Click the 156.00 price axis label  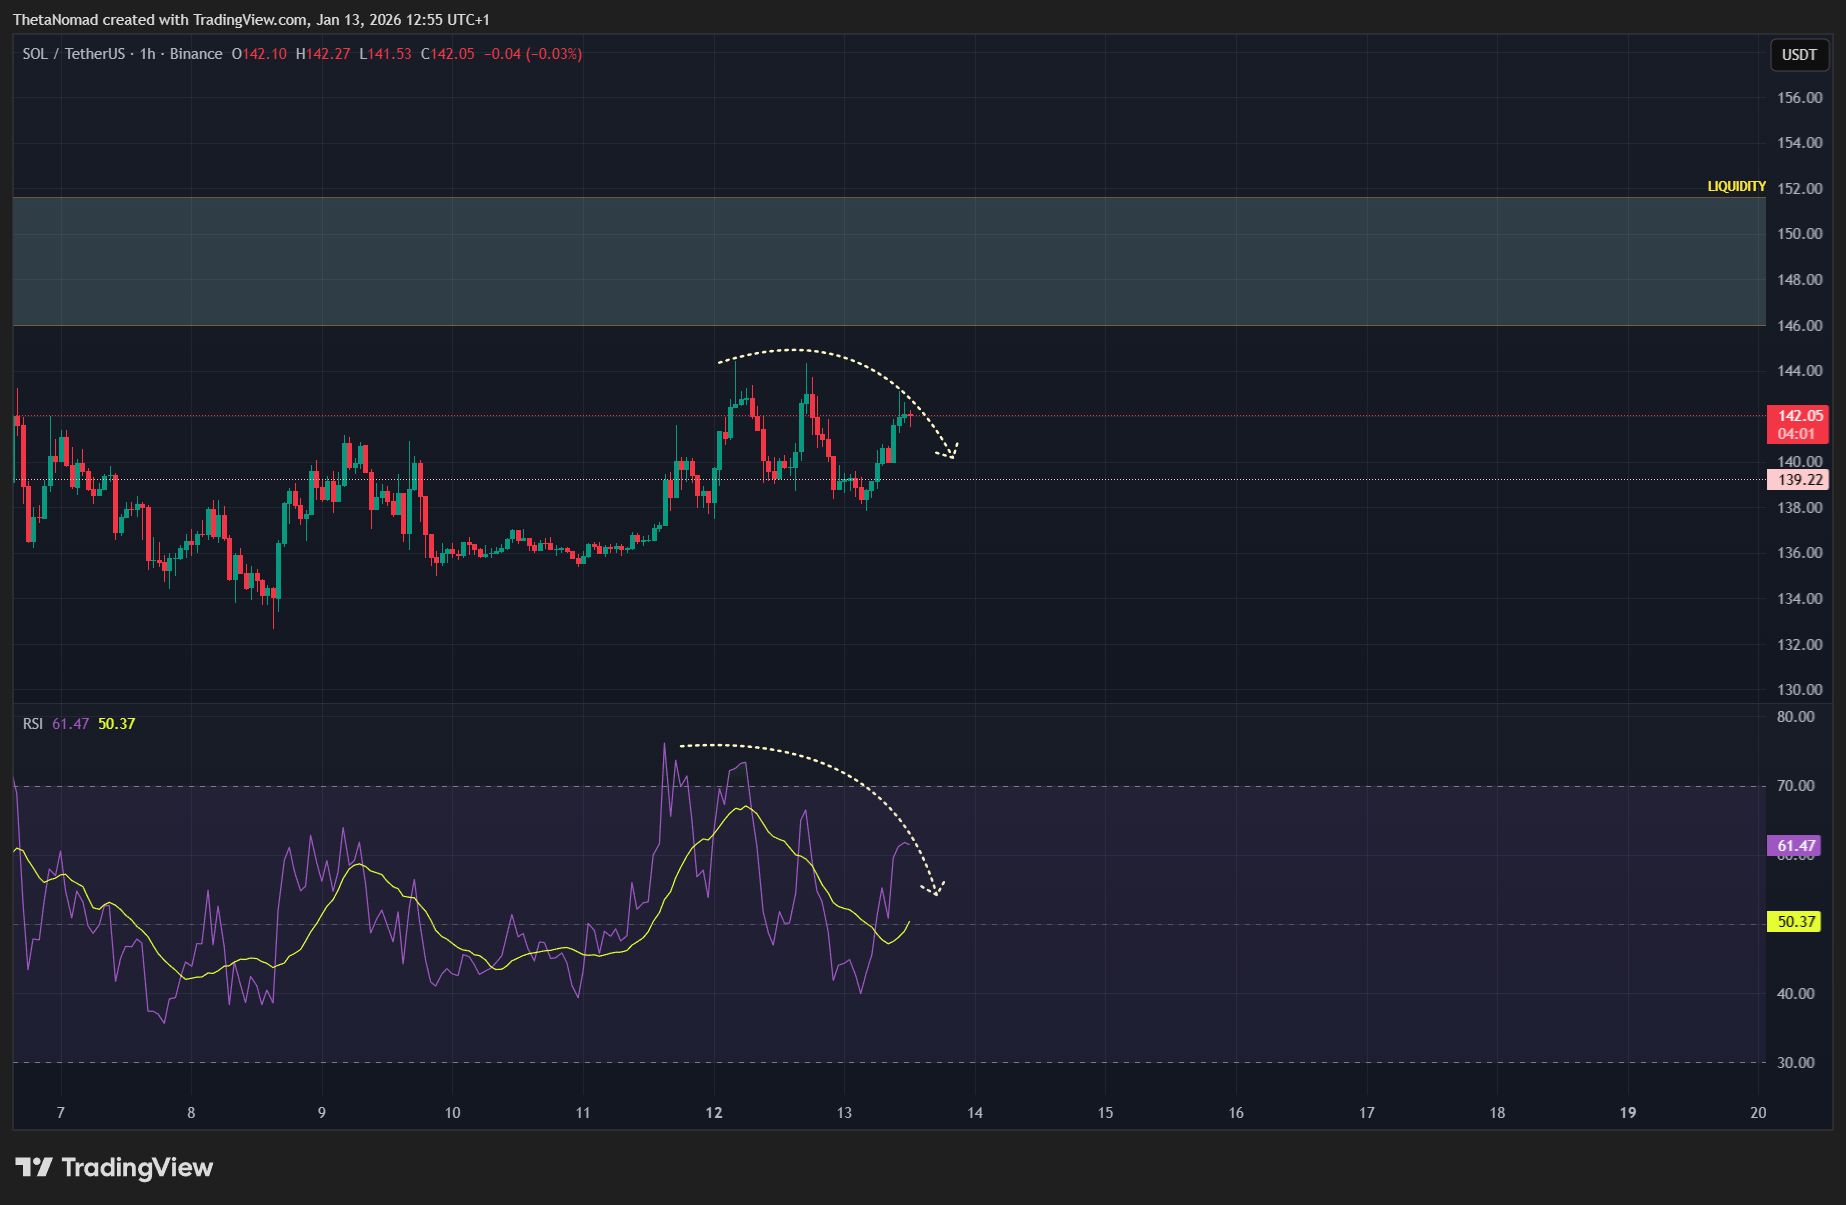click(1799, 98)
